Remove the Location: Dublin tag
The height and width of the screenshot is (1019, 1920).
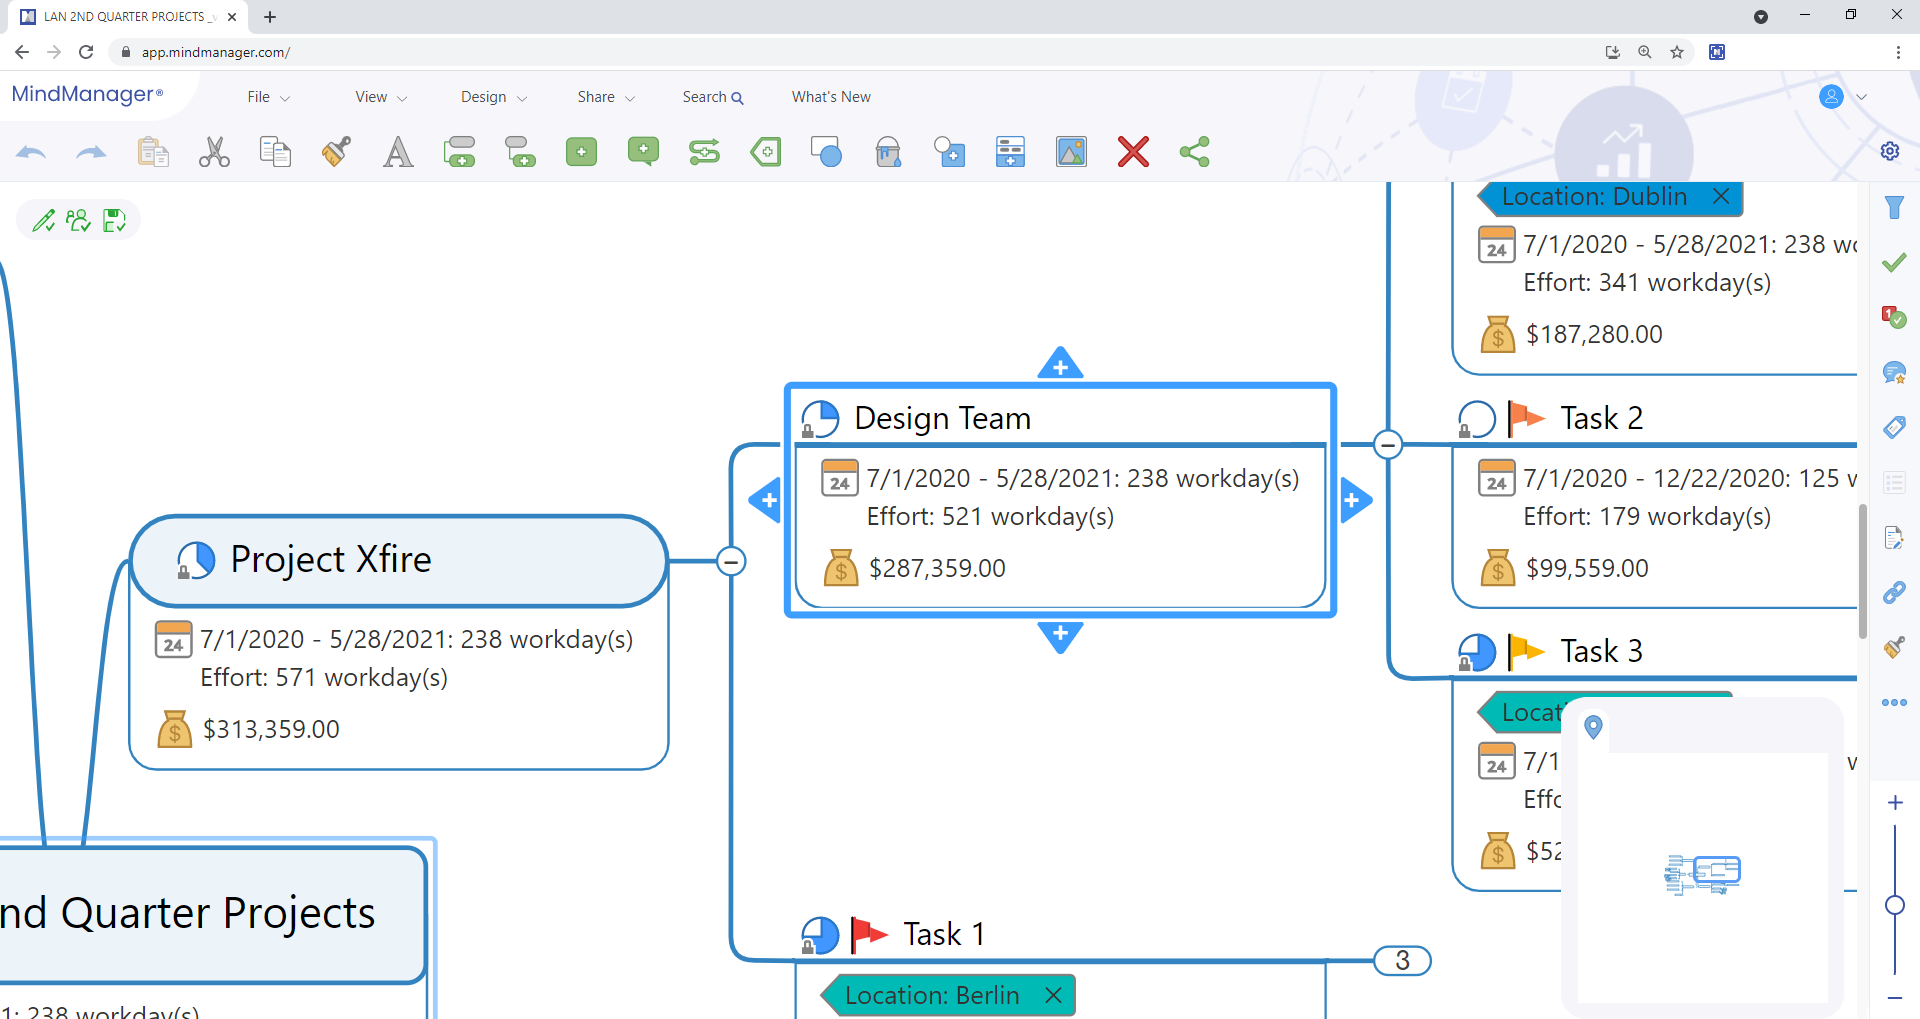[1721, 197]
